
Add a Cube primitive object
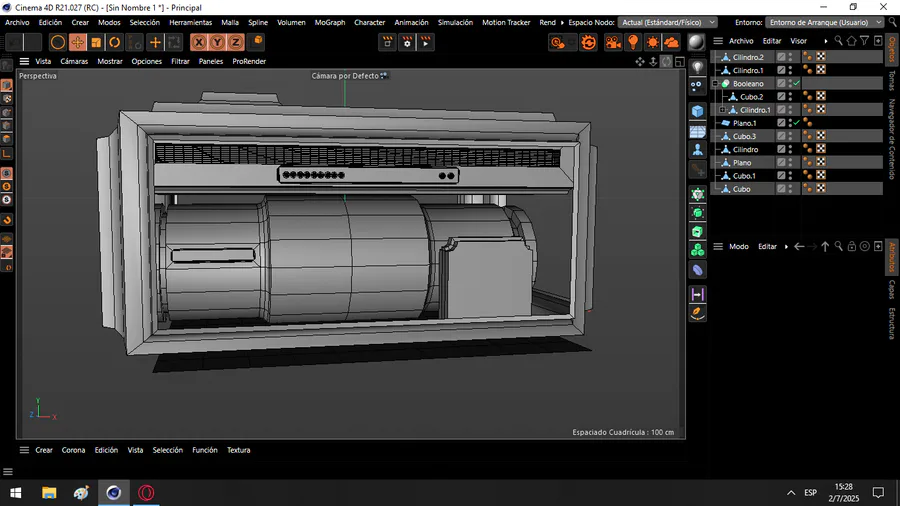697,111
